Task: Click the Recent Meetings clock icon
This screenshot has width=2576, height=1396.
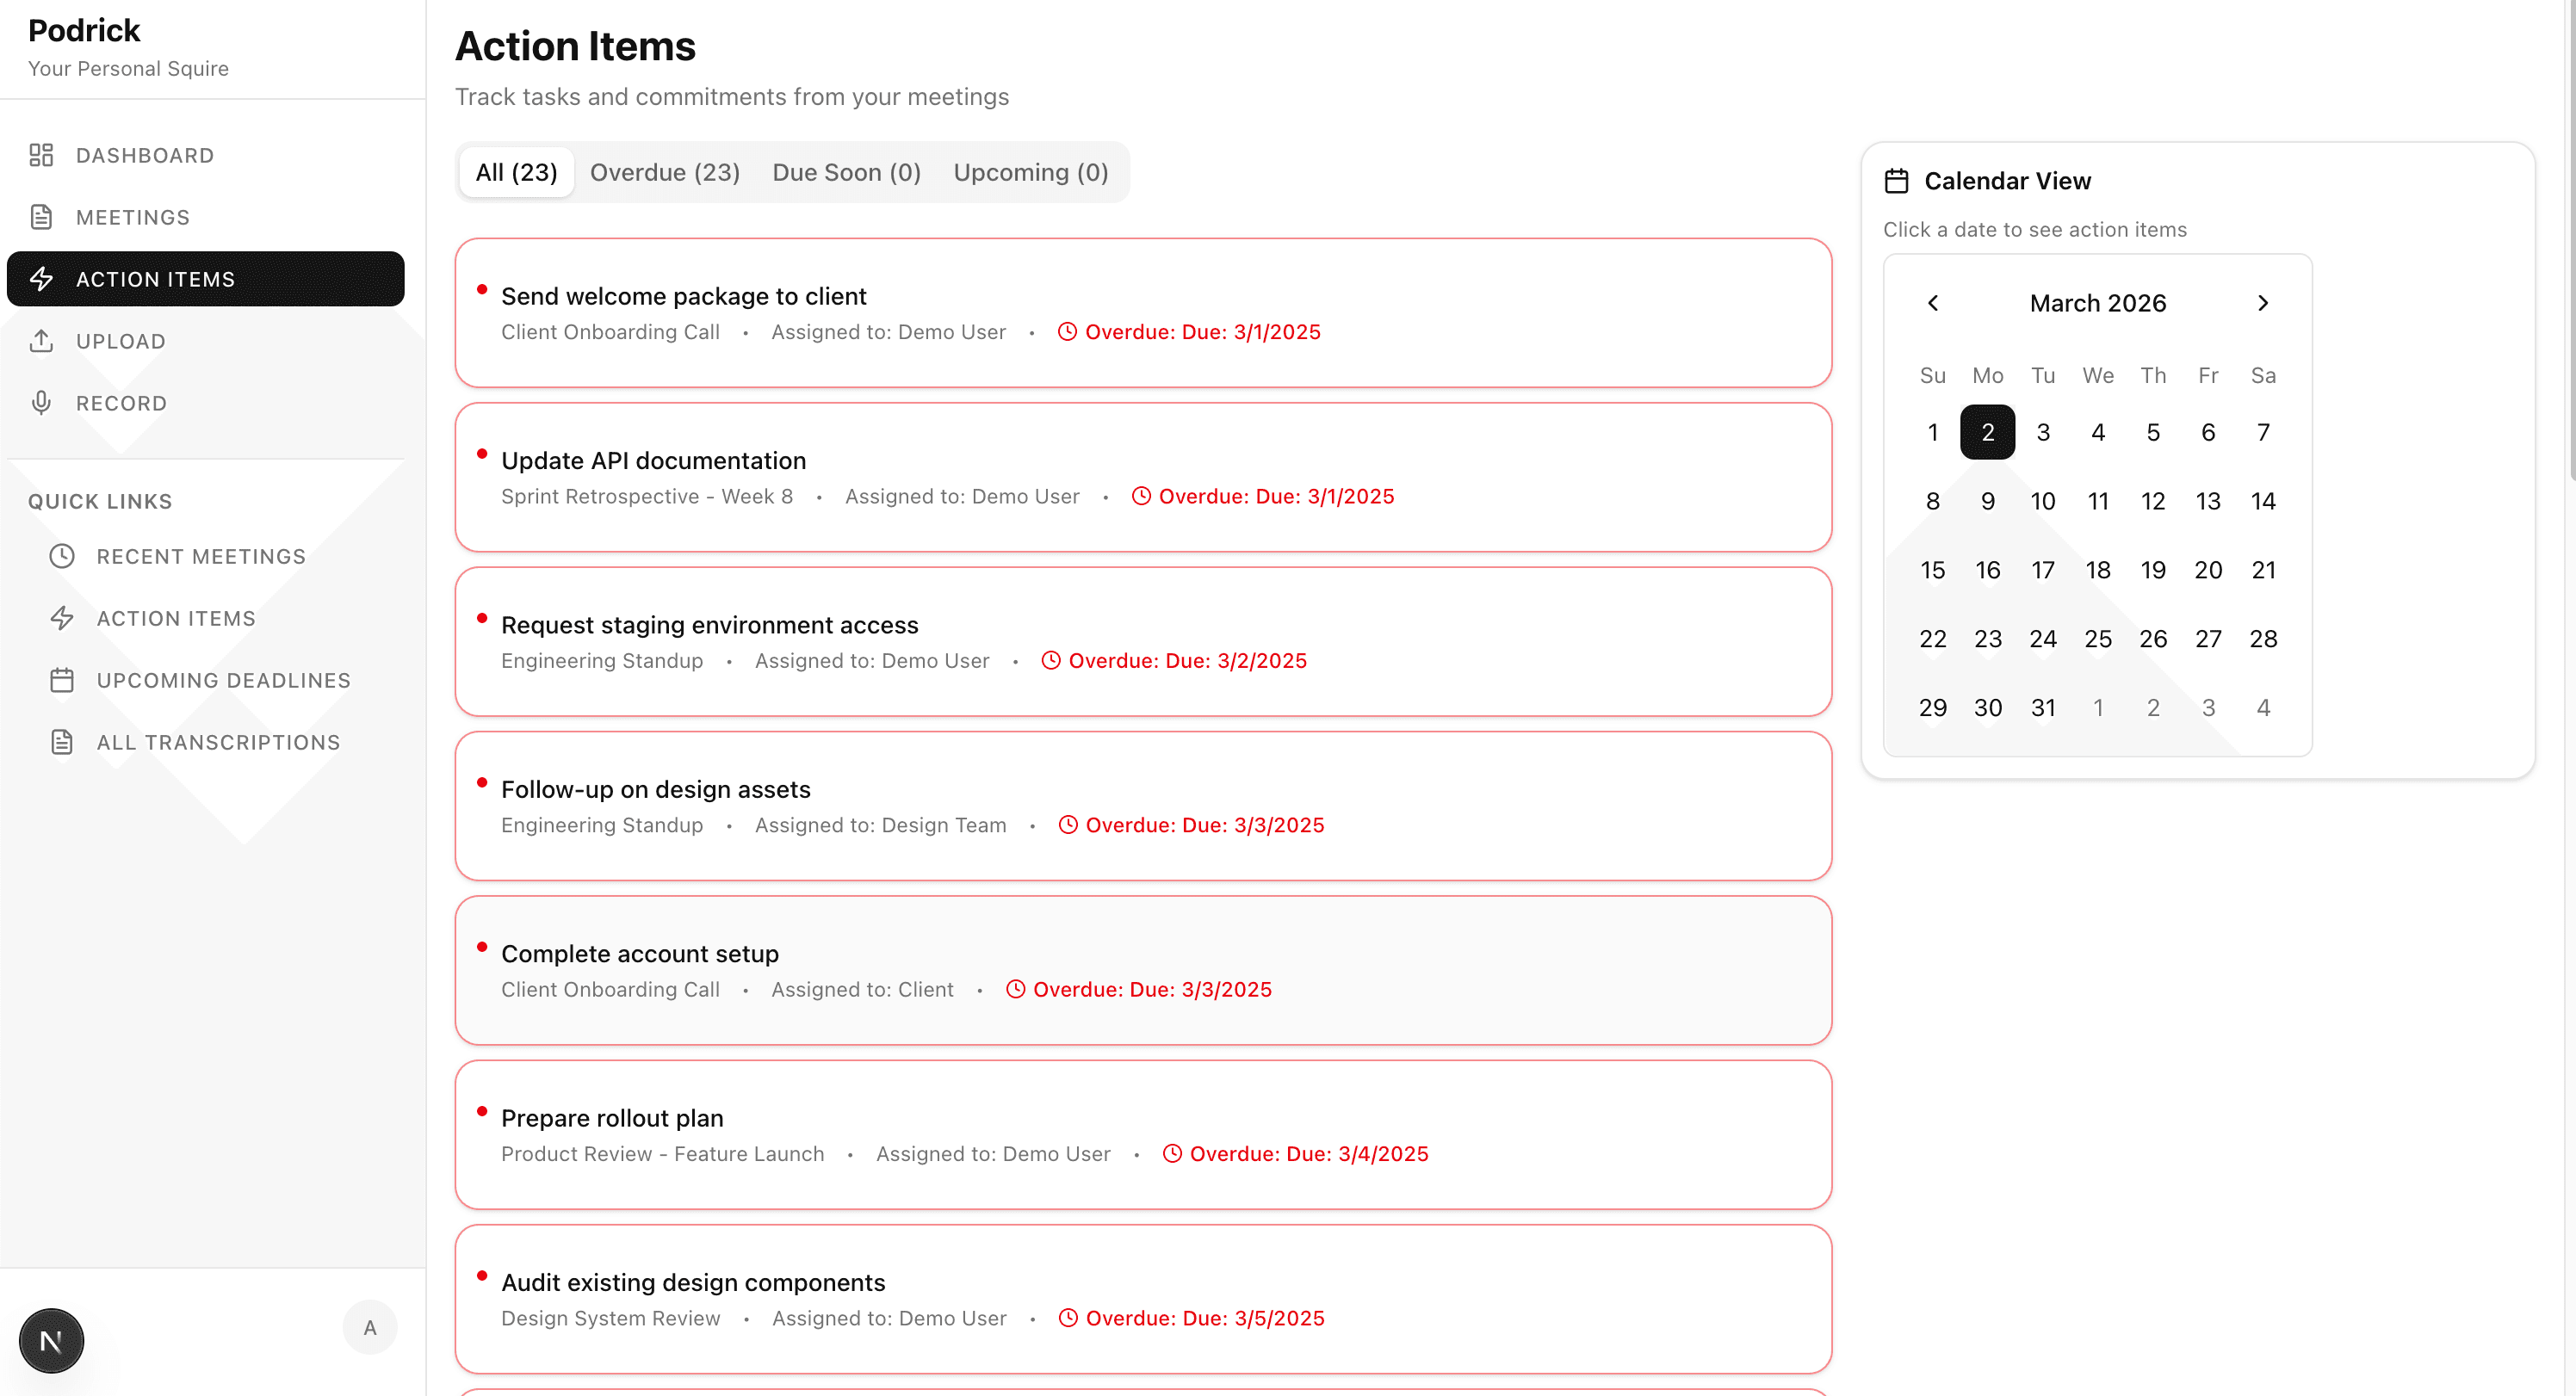Action: pos(62,556)
